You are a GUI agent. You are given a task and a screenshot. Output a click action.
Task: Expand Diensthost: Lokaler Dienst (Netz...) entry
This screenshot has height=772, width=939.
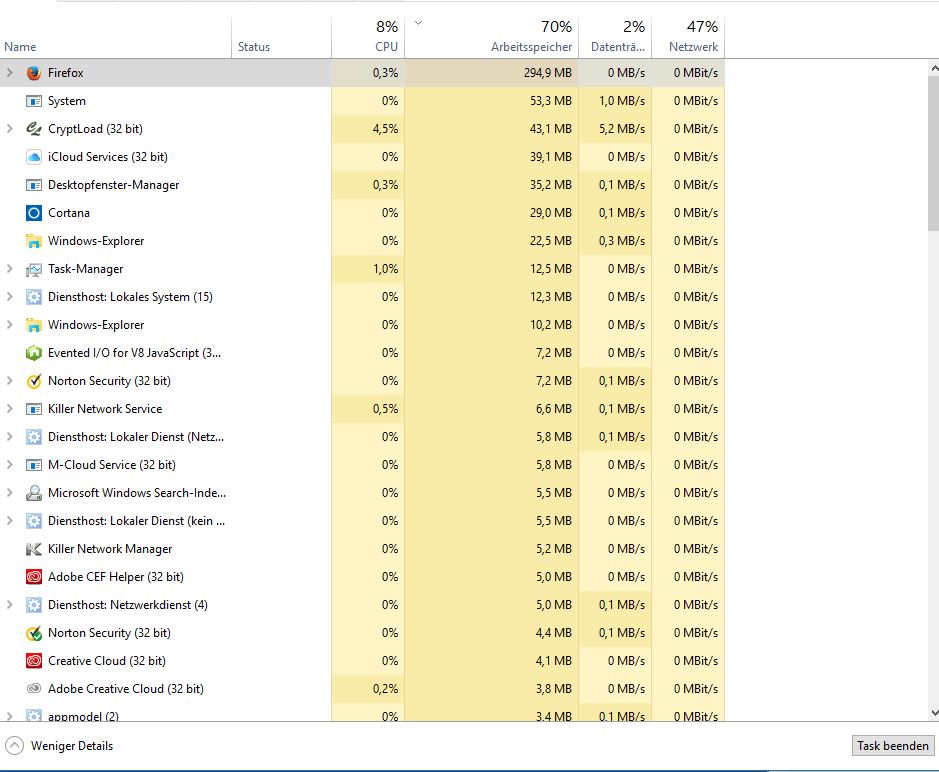click(x=9, y=437)
